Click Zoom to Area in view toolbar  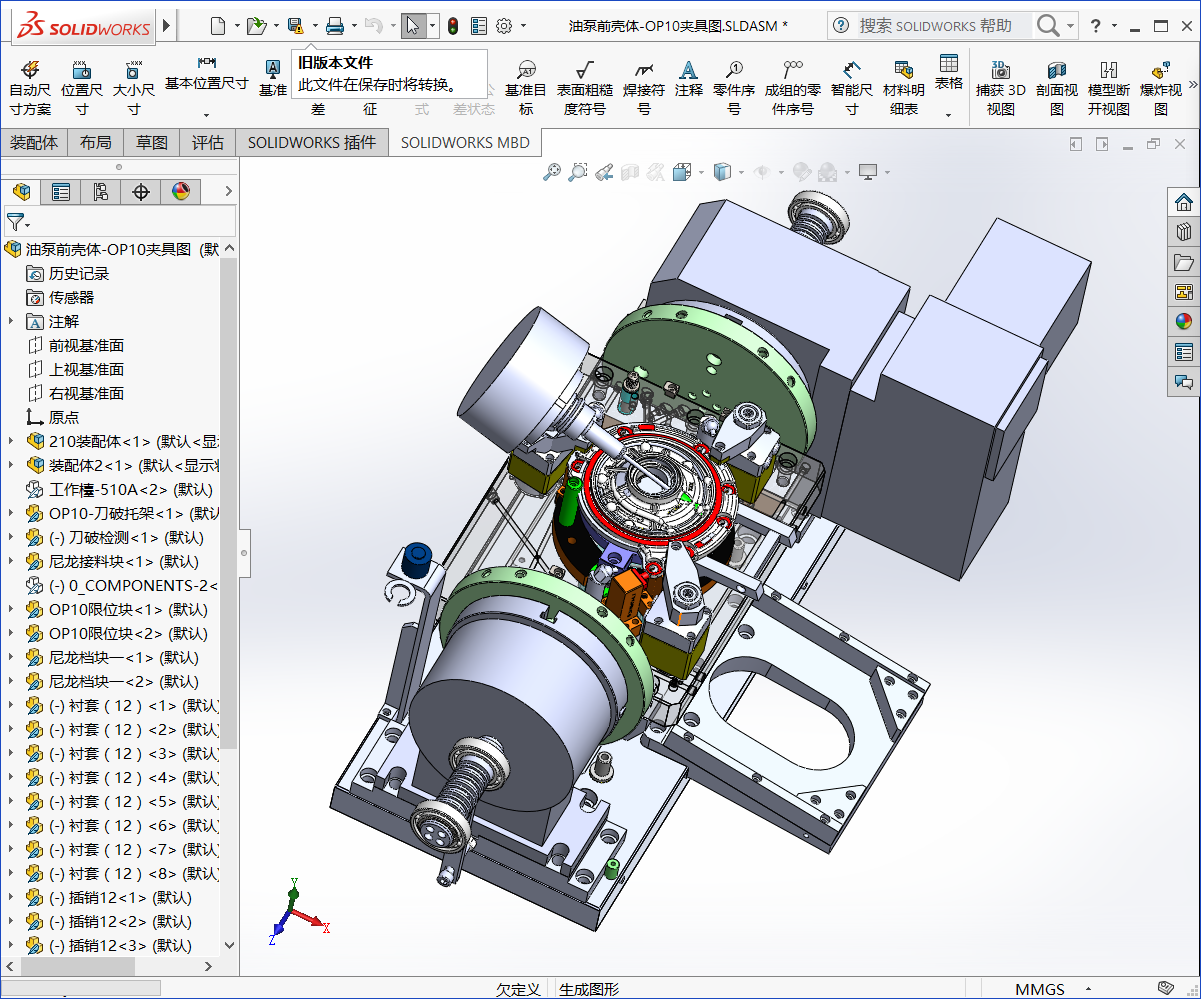pos(578,172)
